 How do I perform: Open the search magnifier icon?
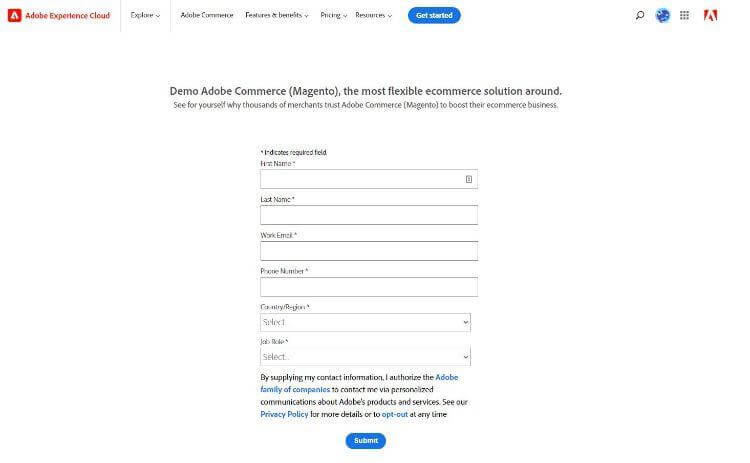point(640,15)
